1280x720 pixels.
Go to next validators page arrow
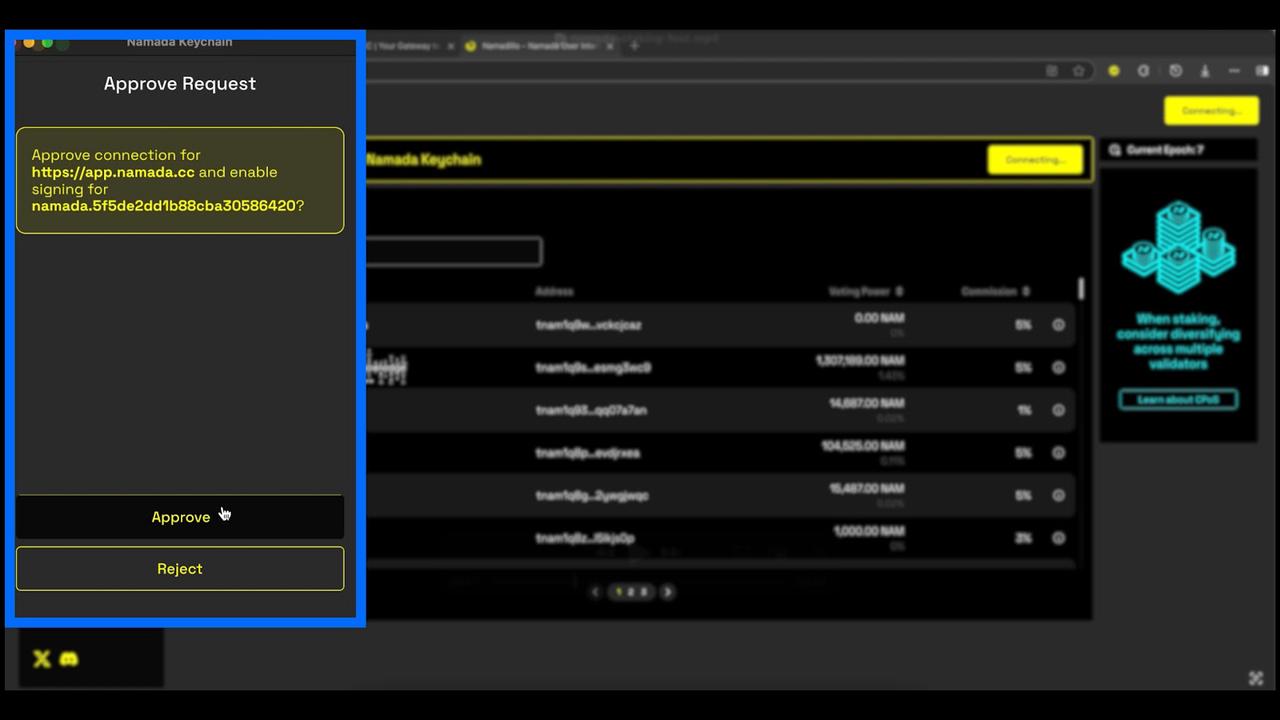[668, 592]
